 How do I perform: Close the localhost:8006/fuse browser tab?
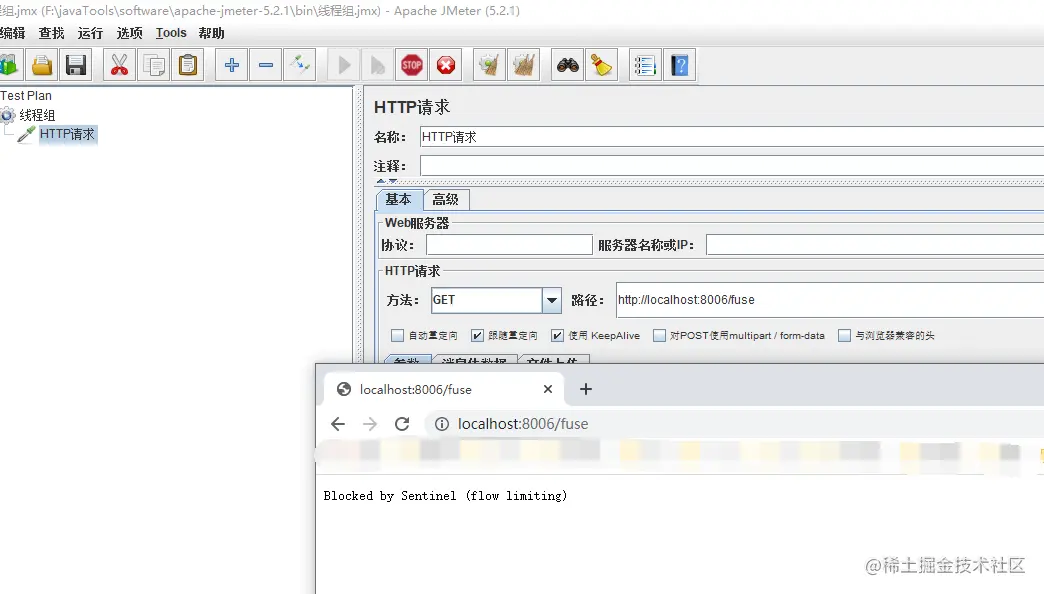click(548, 389)
